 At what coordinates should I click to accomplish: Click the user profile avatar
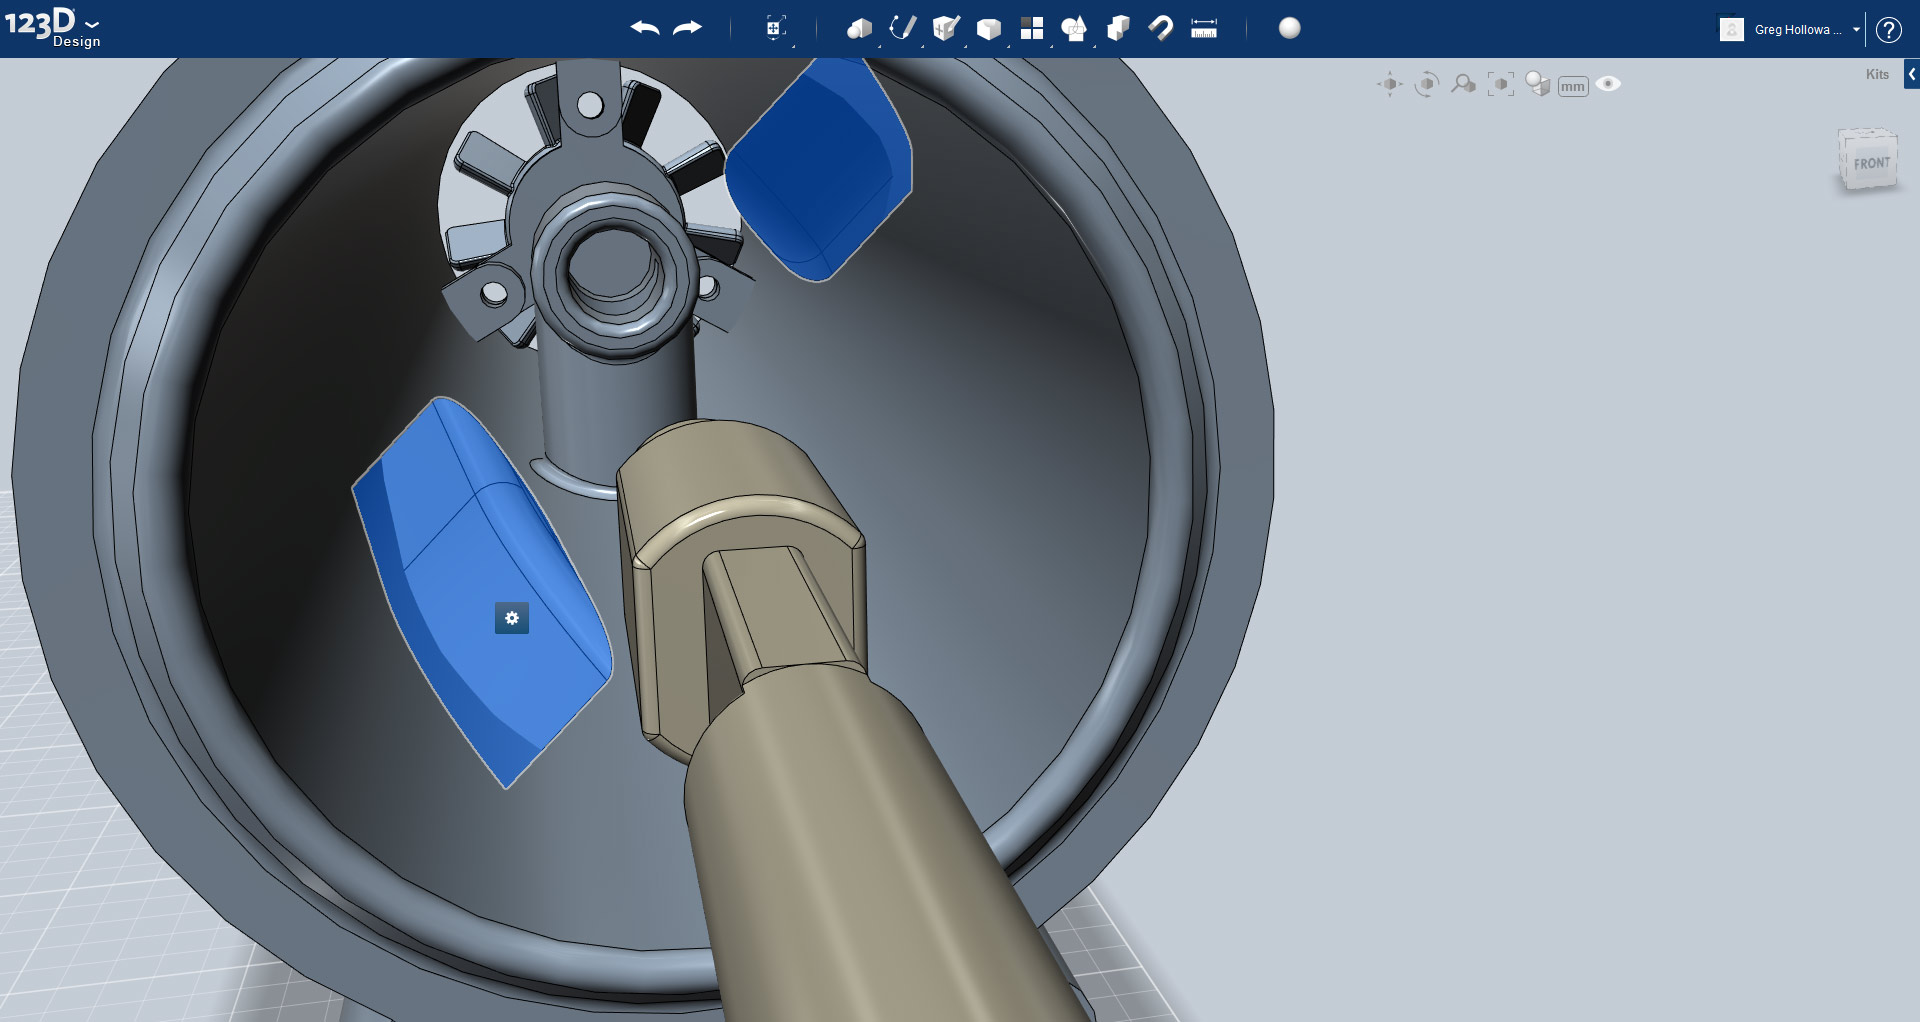[x=1732, y=29]
